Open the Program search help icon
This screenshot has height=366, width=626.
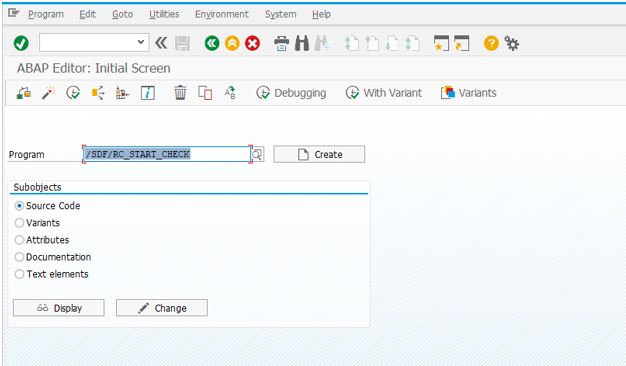pyautogui.click(x=258, y=154)
